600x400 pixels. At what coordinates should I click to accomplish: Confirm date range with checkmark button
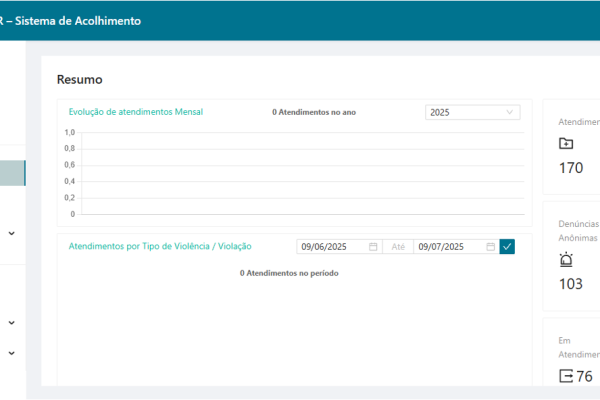(x=507, y=246)
